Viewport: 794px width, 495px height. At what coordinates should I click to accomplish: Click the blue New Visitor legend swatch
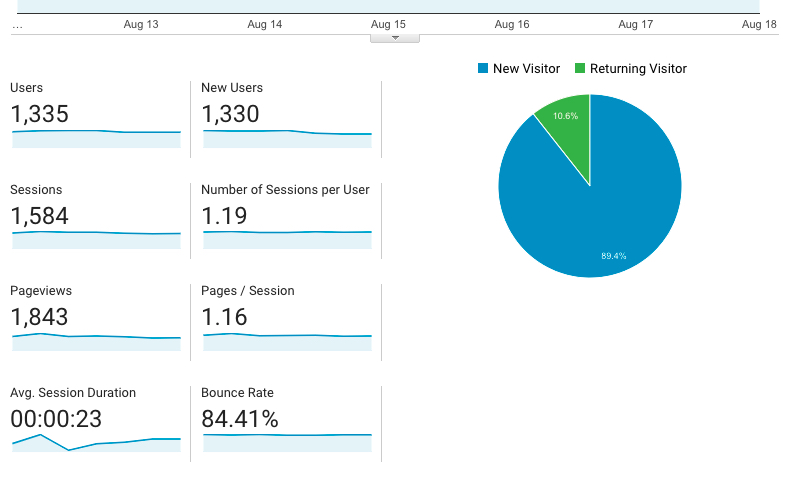click(483, 68)
